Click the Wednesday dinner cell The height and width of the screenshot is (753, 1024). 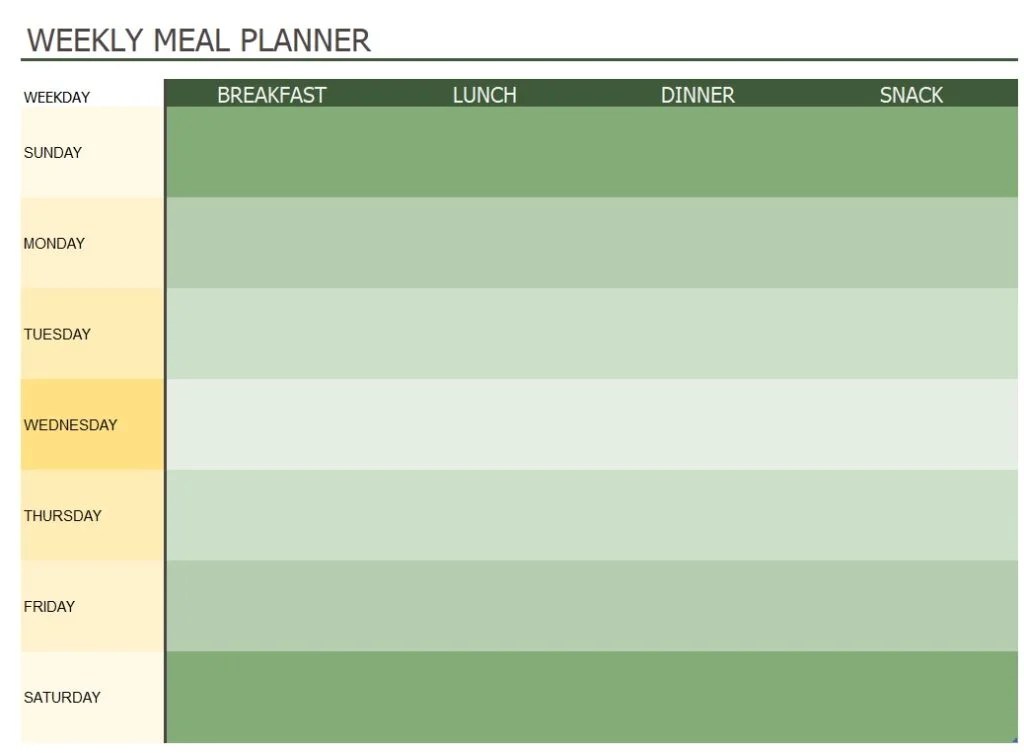(697, 425)
